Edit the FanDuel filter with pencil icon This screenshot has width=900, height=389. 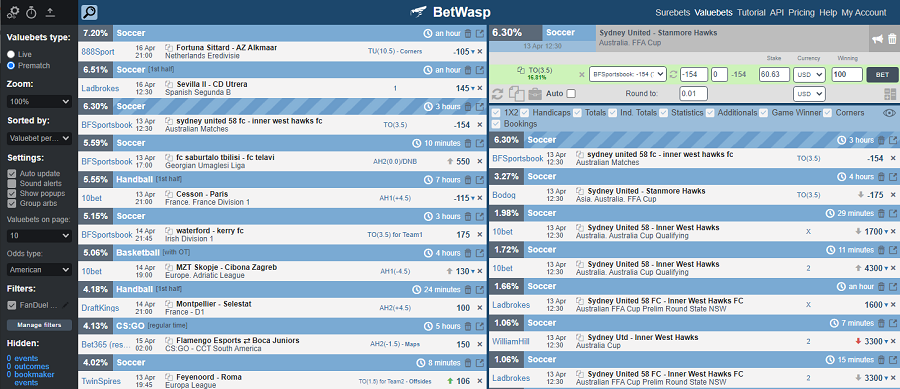[65, 305]
